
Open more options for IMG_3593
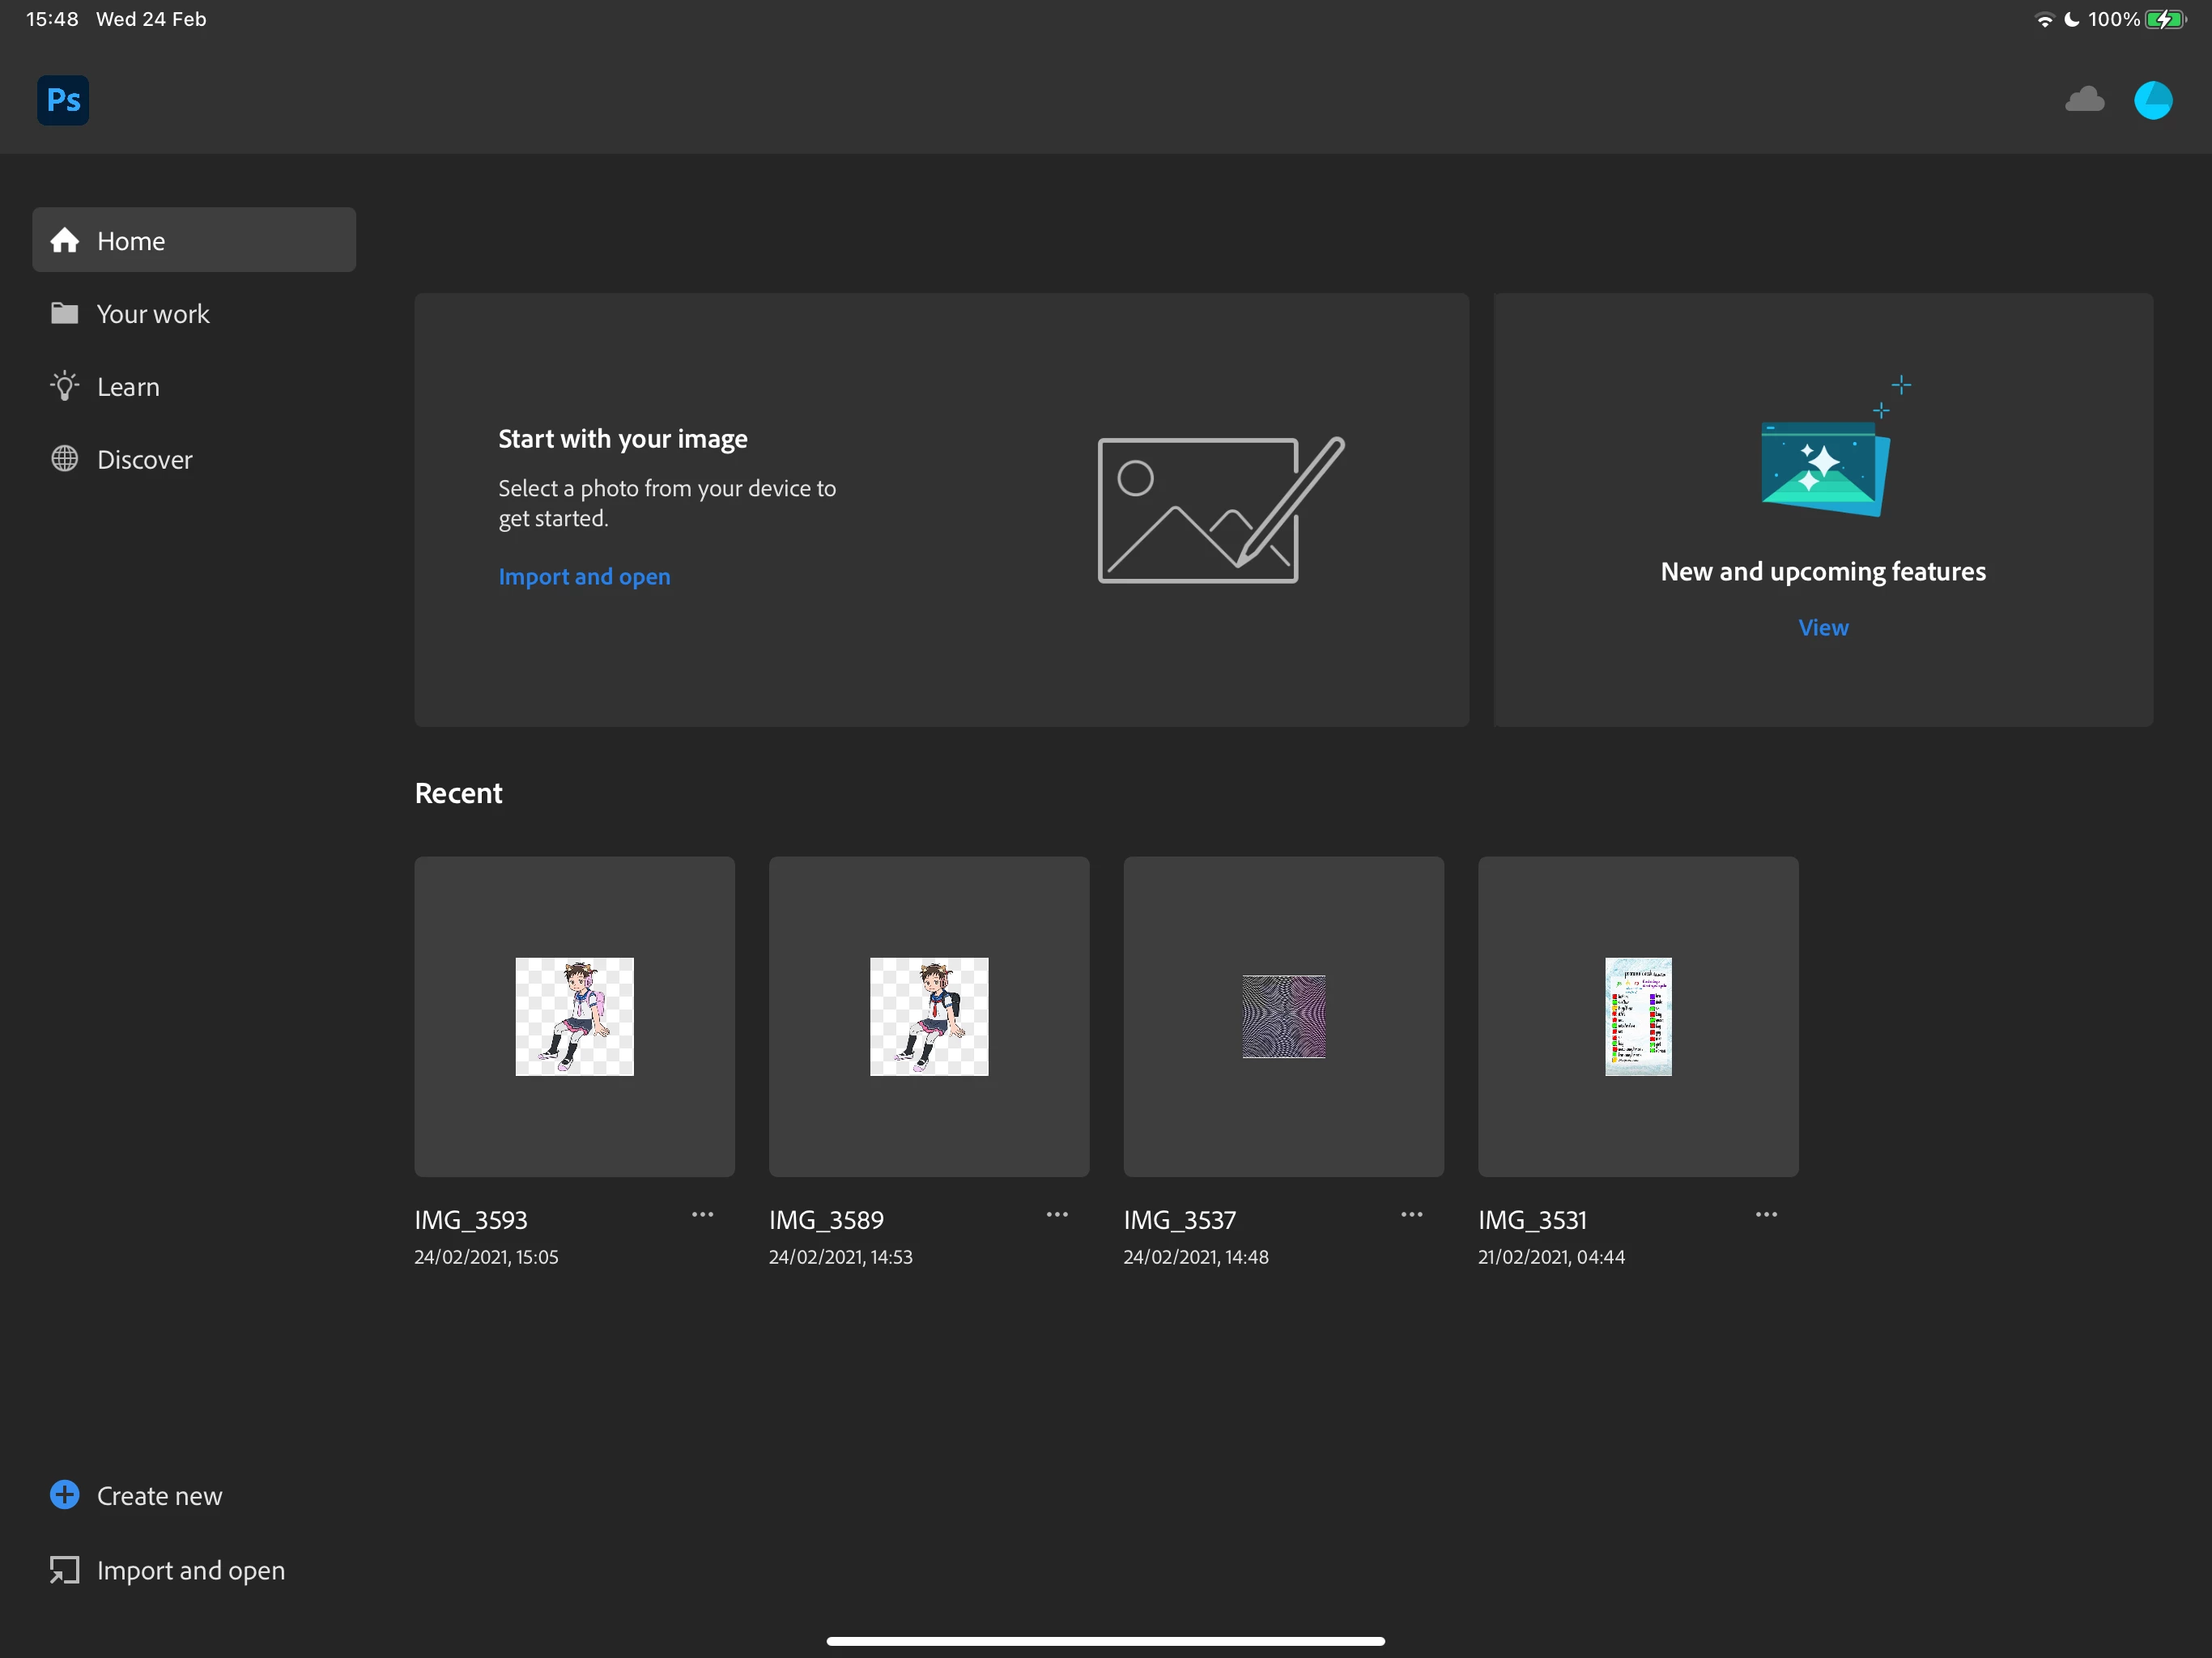703,1215
